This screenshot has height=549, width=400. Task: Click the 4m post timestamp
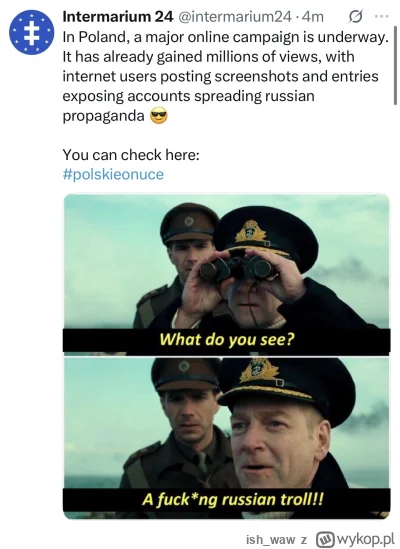[313, 16]
